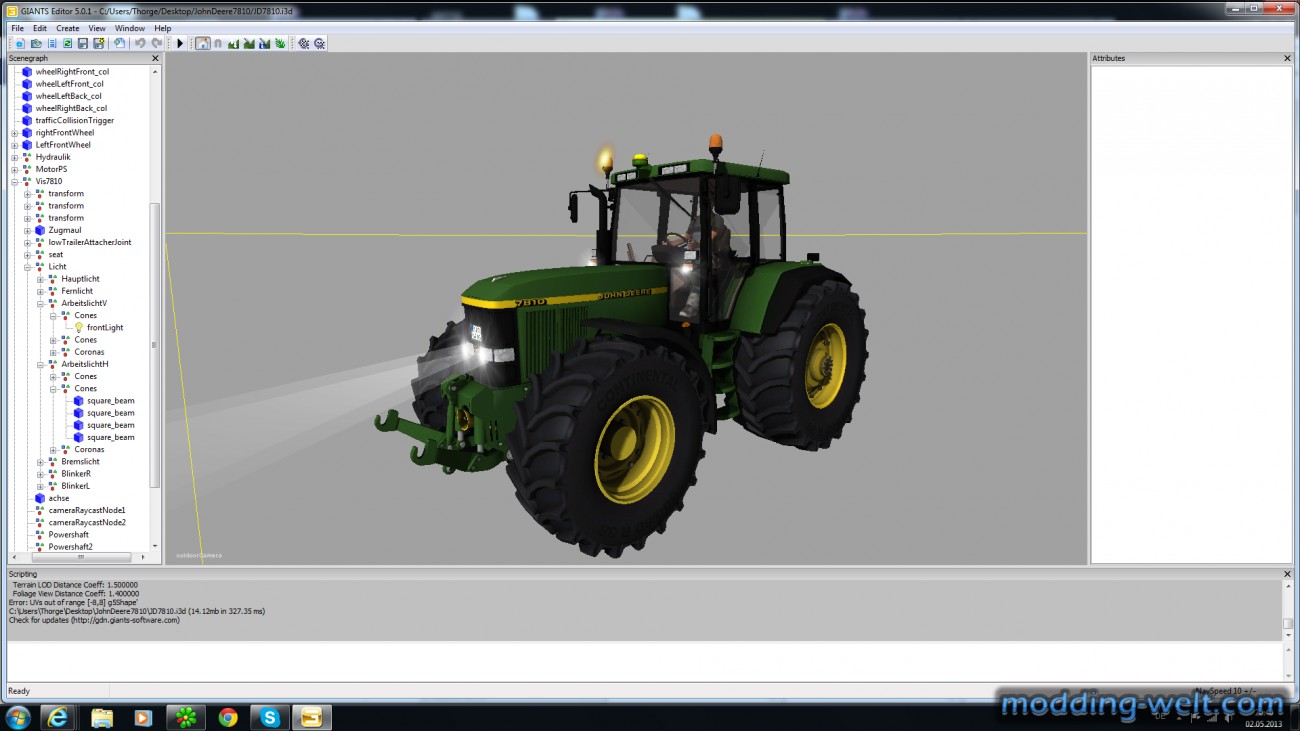Viewport: 1300px width, 731px height.
Task: Expand the BlinkerL node
Action: click(x=41, y=486)
